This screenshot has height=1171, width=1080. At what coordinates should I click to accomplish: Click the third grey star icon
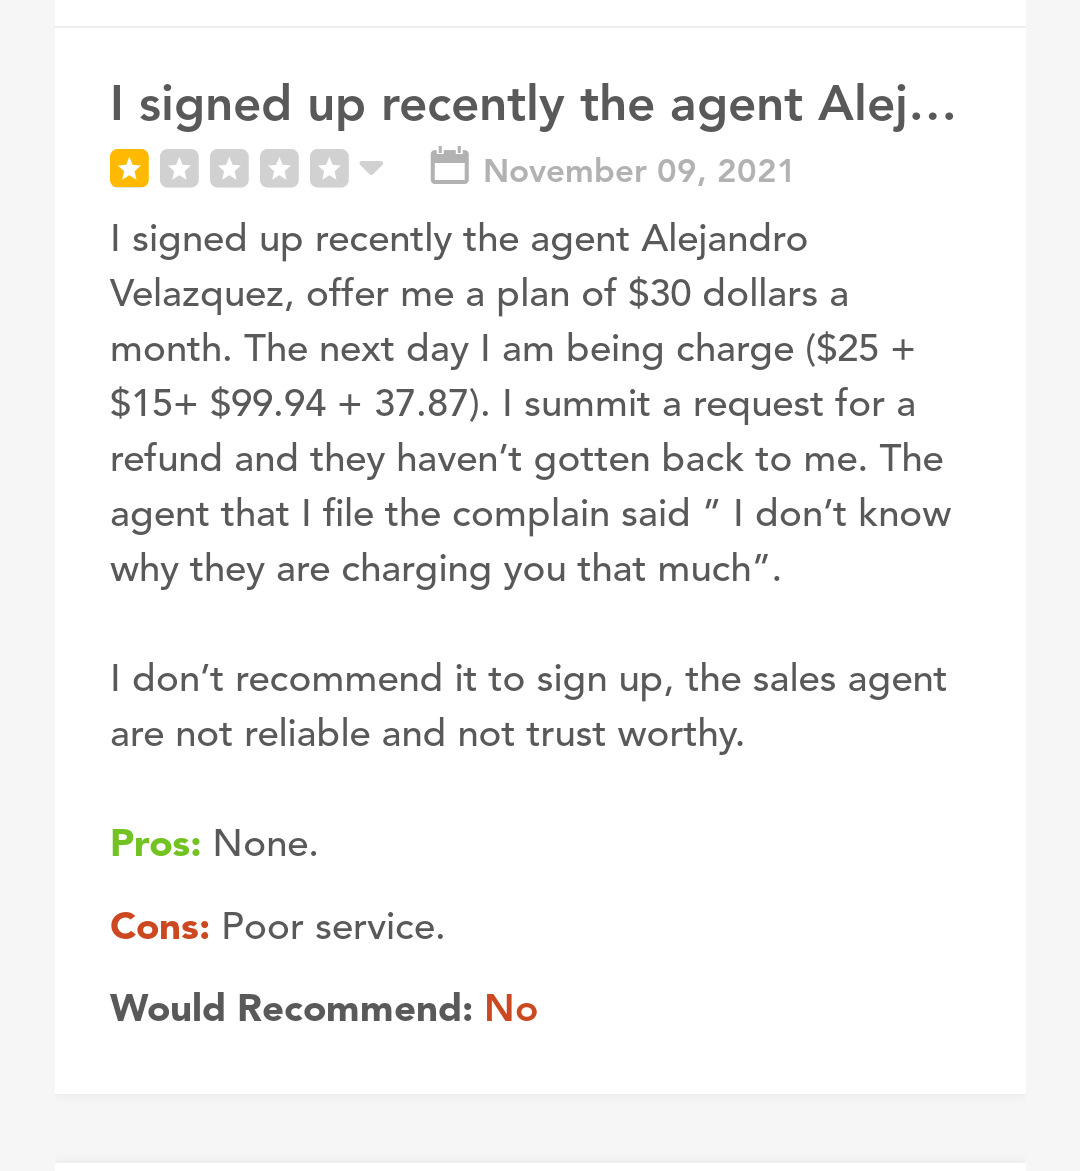point(229,169)
